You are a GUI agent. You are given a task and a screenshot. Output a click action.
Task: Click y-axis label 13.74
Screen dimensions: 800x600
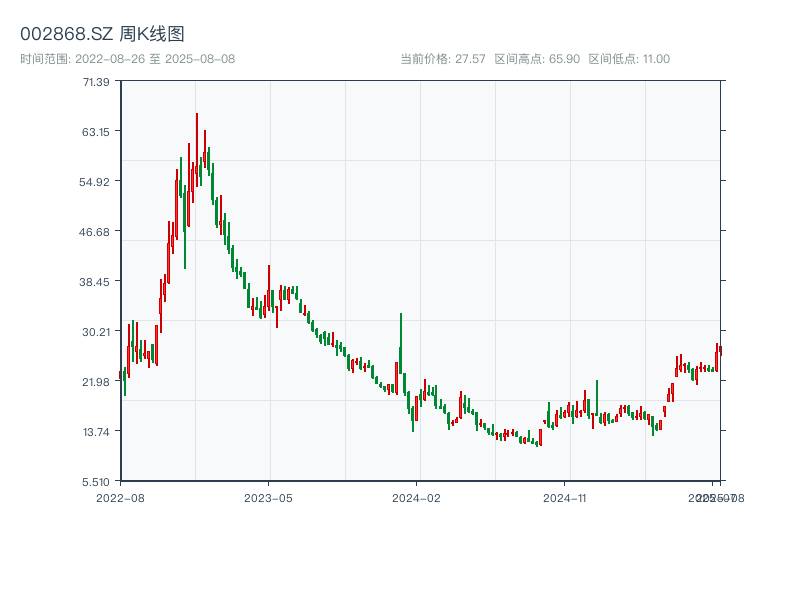tap(96, 432)
